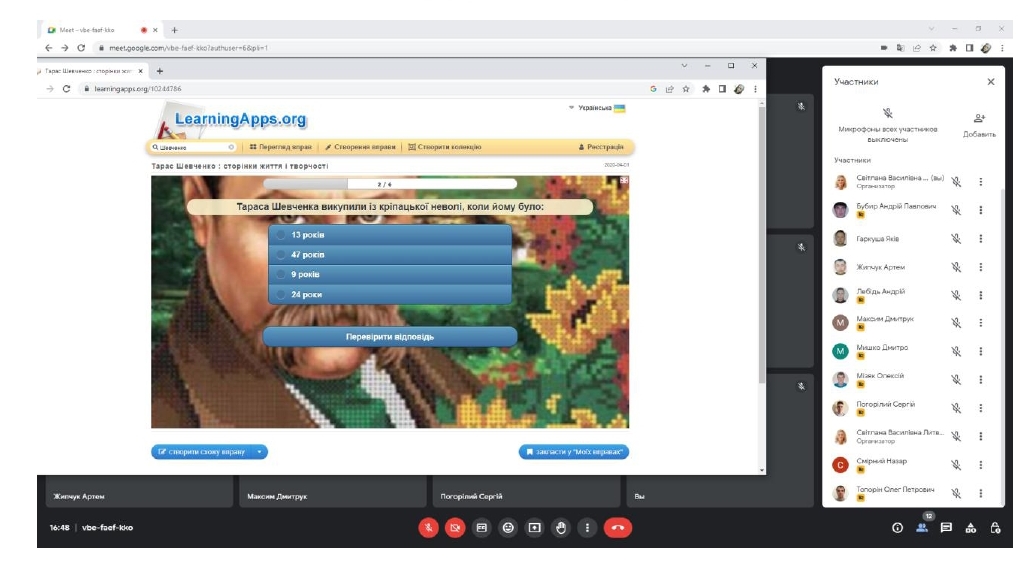1018x573 pixels.
Task: Turn on the microphone in Meet toolbar
Action: (428, 528)
